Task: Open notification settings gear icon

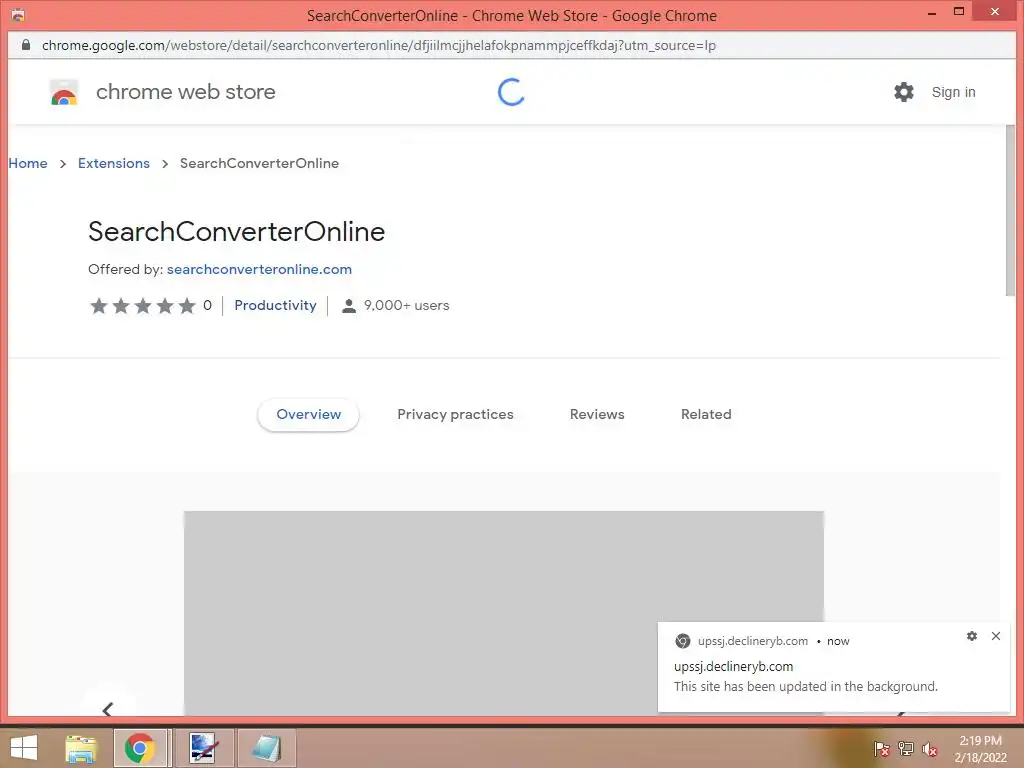Action: coord(972,636)
